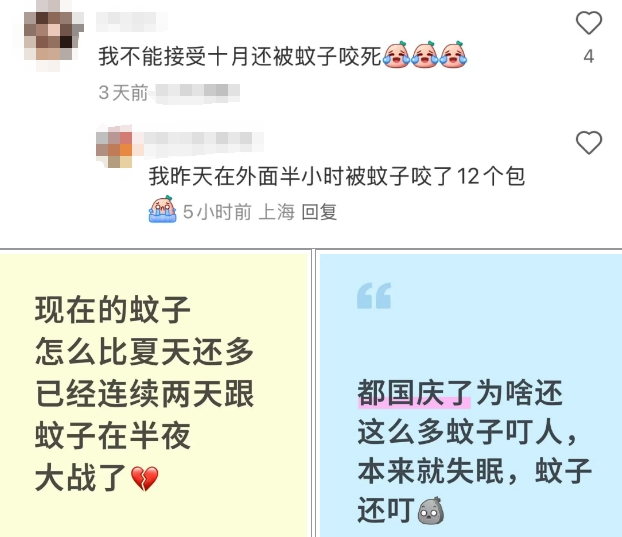Click the 上海 location label
Screen dimensions: 622x537
click(276, 212)
